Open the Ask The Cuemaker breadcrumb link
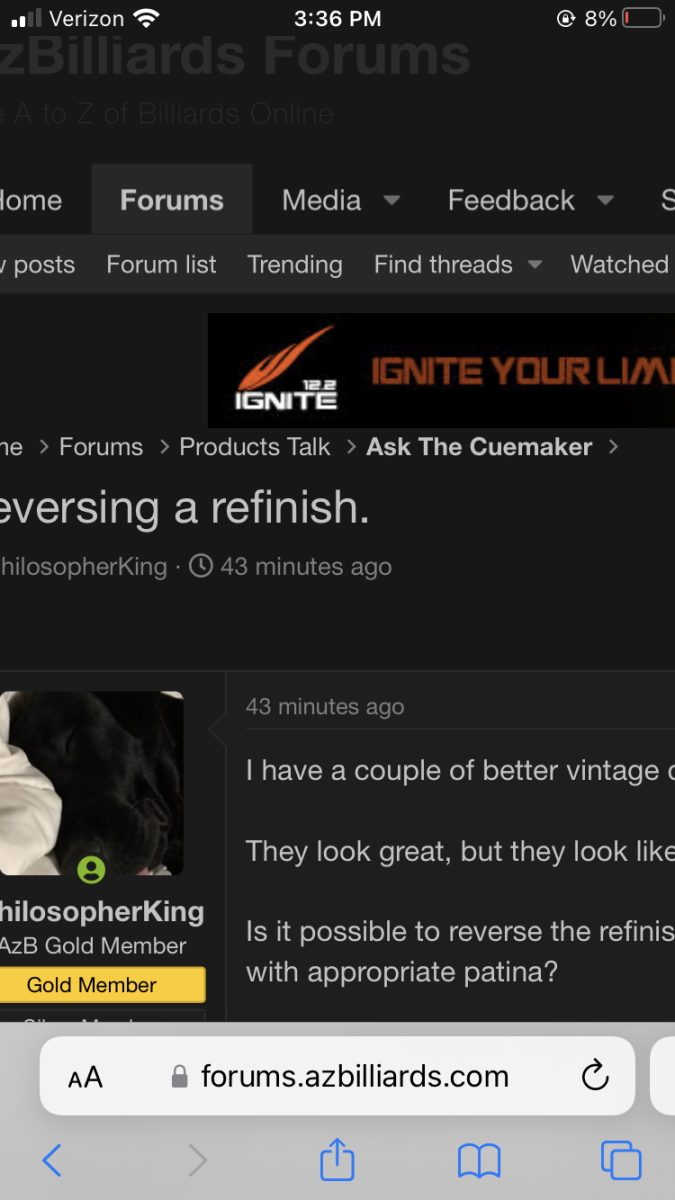This screenshot has height=1200, width=675. [x=479, y=447]
